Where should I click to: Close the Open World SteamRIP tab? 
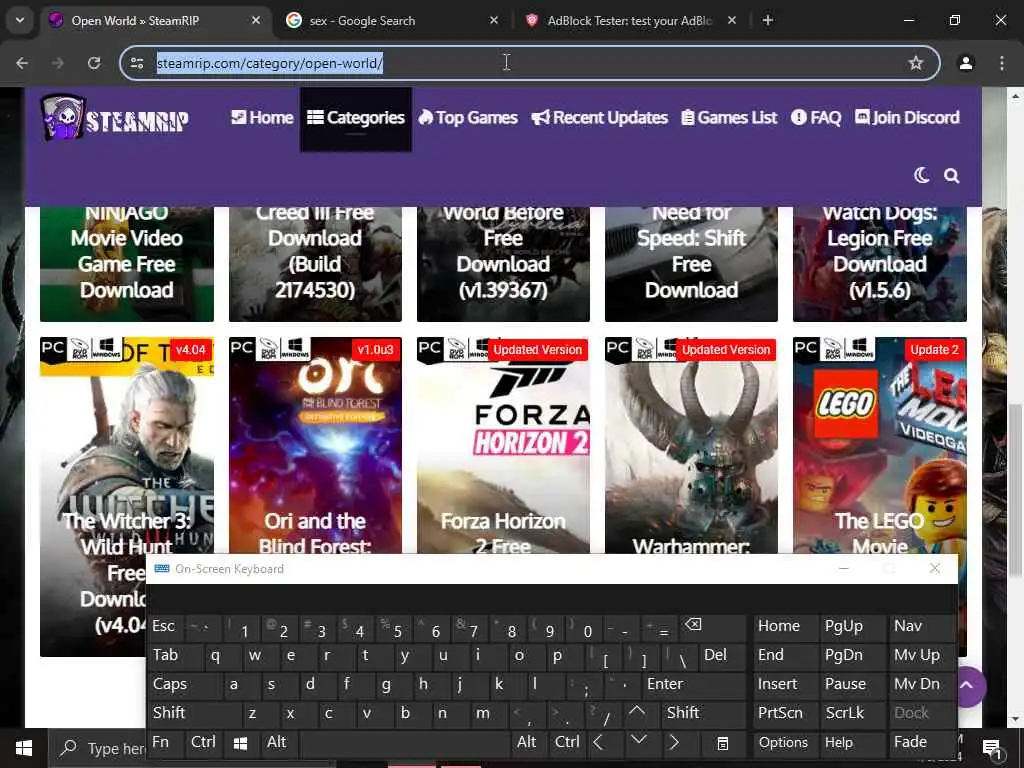tap(256, 20)
